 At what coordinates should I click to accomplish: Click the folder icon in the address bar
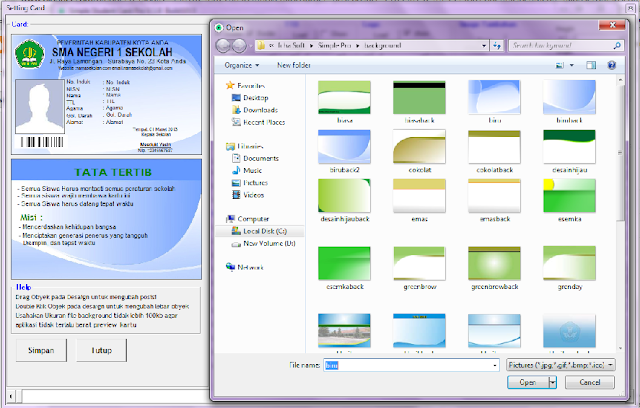(261, 45)
